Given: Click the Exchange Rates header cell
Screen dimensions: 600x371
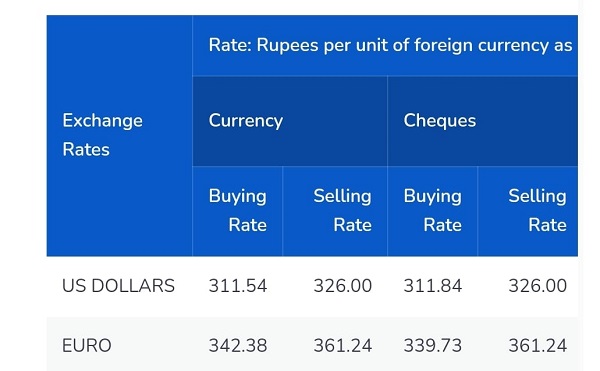Looking at the screenshot, I should pyautogui.click(x=119, y=135).
